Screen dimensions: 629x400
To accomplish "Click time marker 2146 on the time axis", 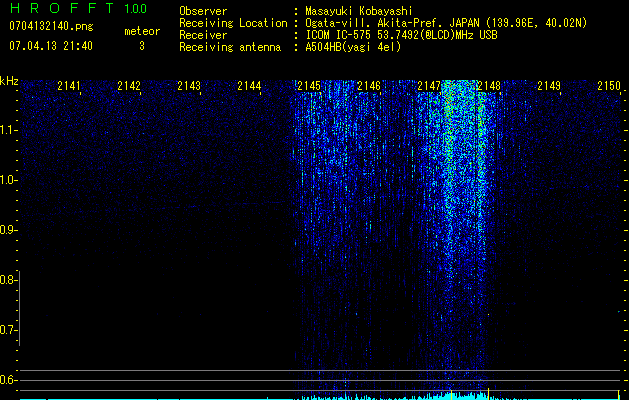I will point(369,86).
